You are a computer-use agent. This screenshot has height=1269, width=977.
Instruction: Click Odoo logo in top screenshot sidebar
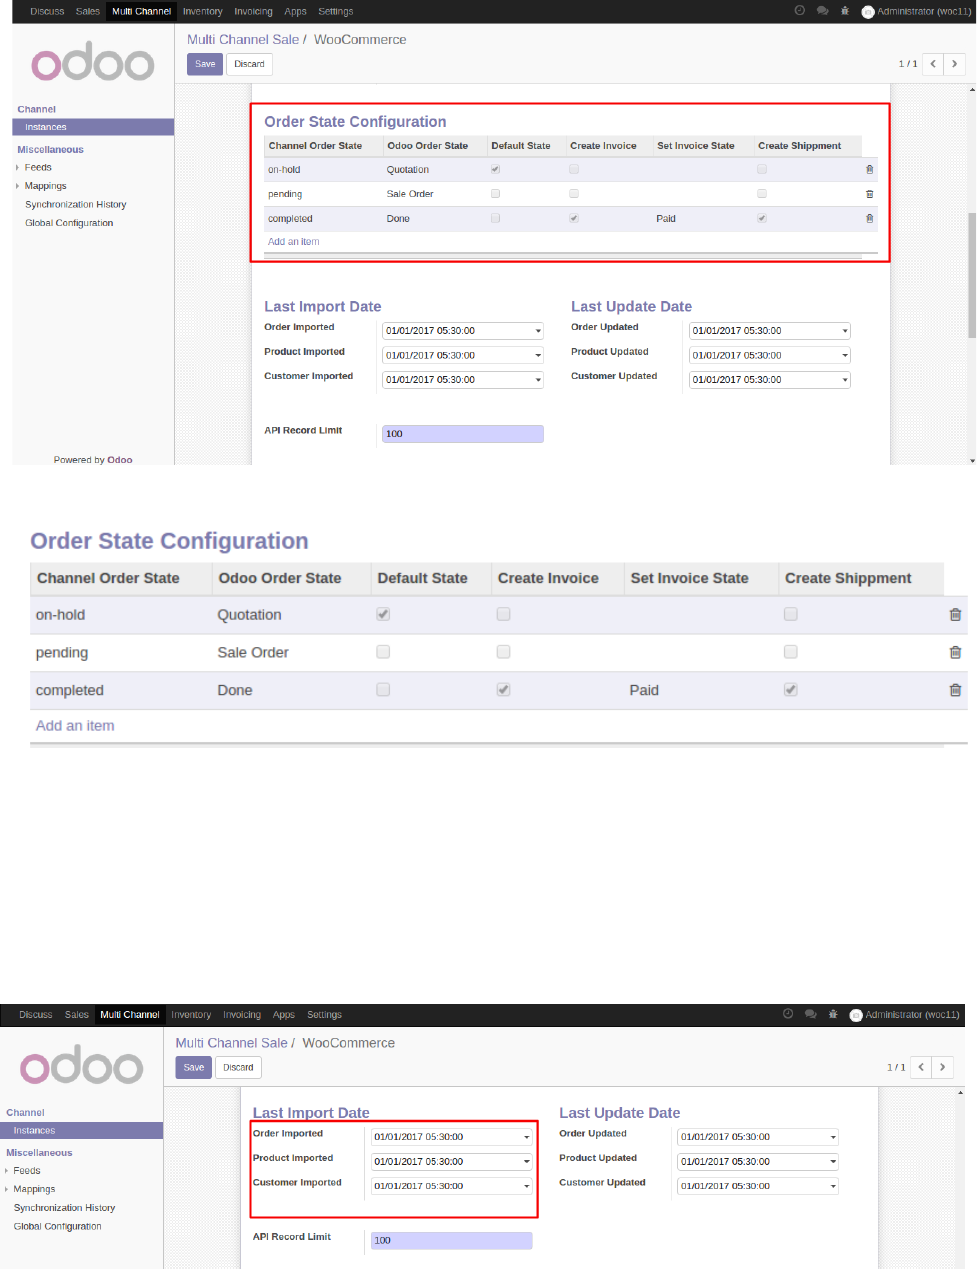point(92,62)
